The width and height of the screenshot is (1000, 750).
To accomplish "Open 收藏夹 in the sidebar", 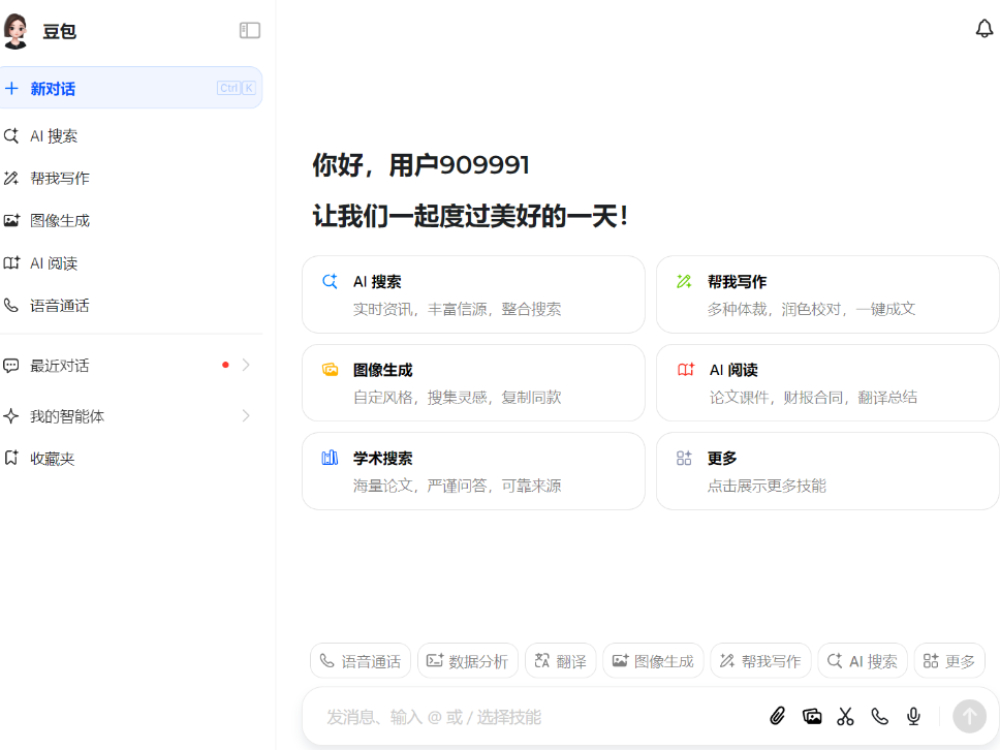I will (x=130, y=458).
